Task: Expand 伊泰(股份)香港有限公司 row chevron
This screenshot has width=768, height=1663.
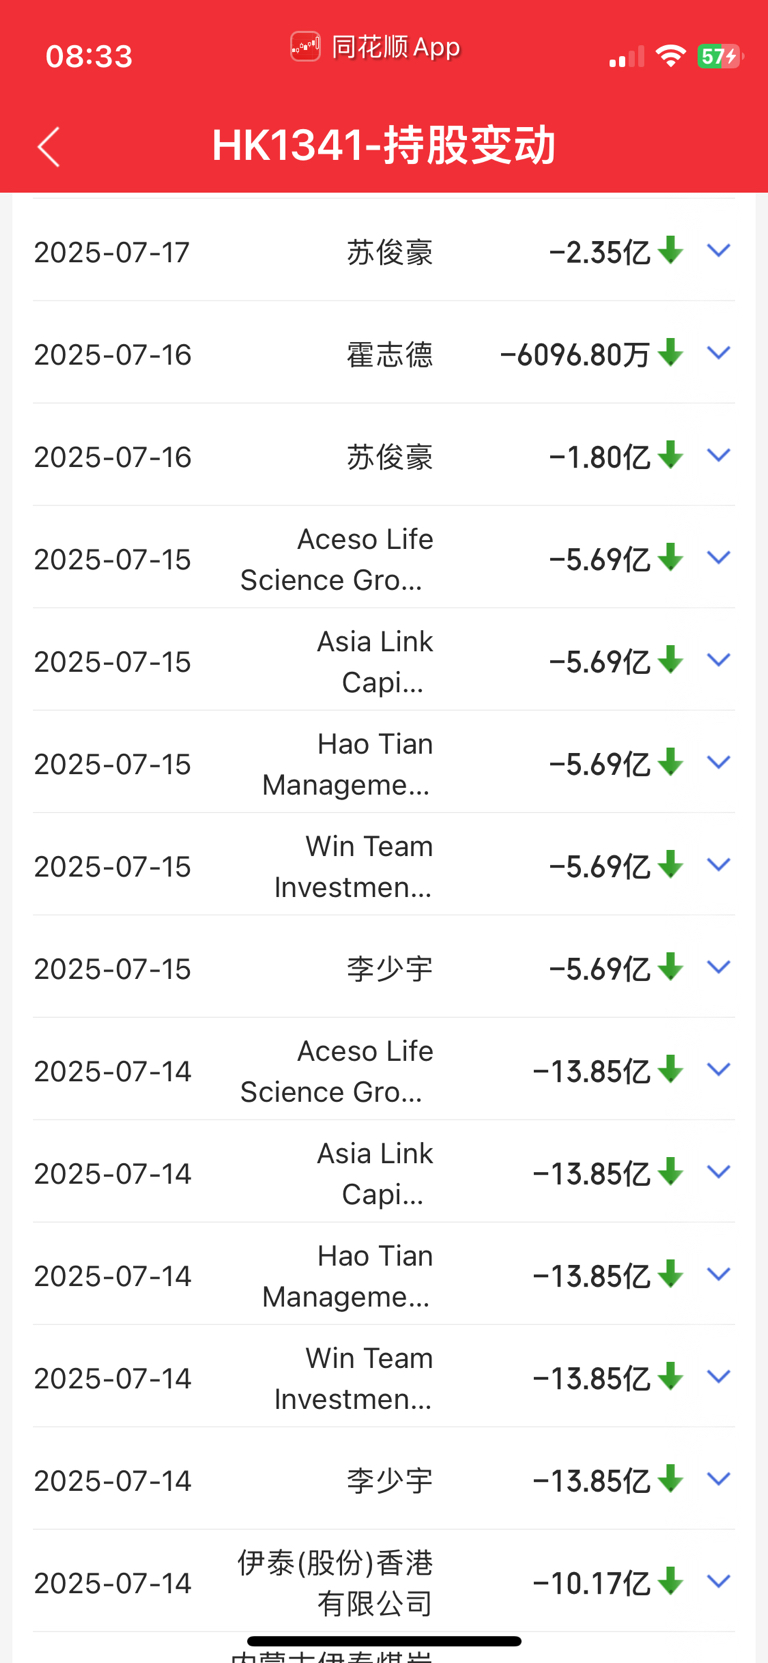Action: 718,1581
